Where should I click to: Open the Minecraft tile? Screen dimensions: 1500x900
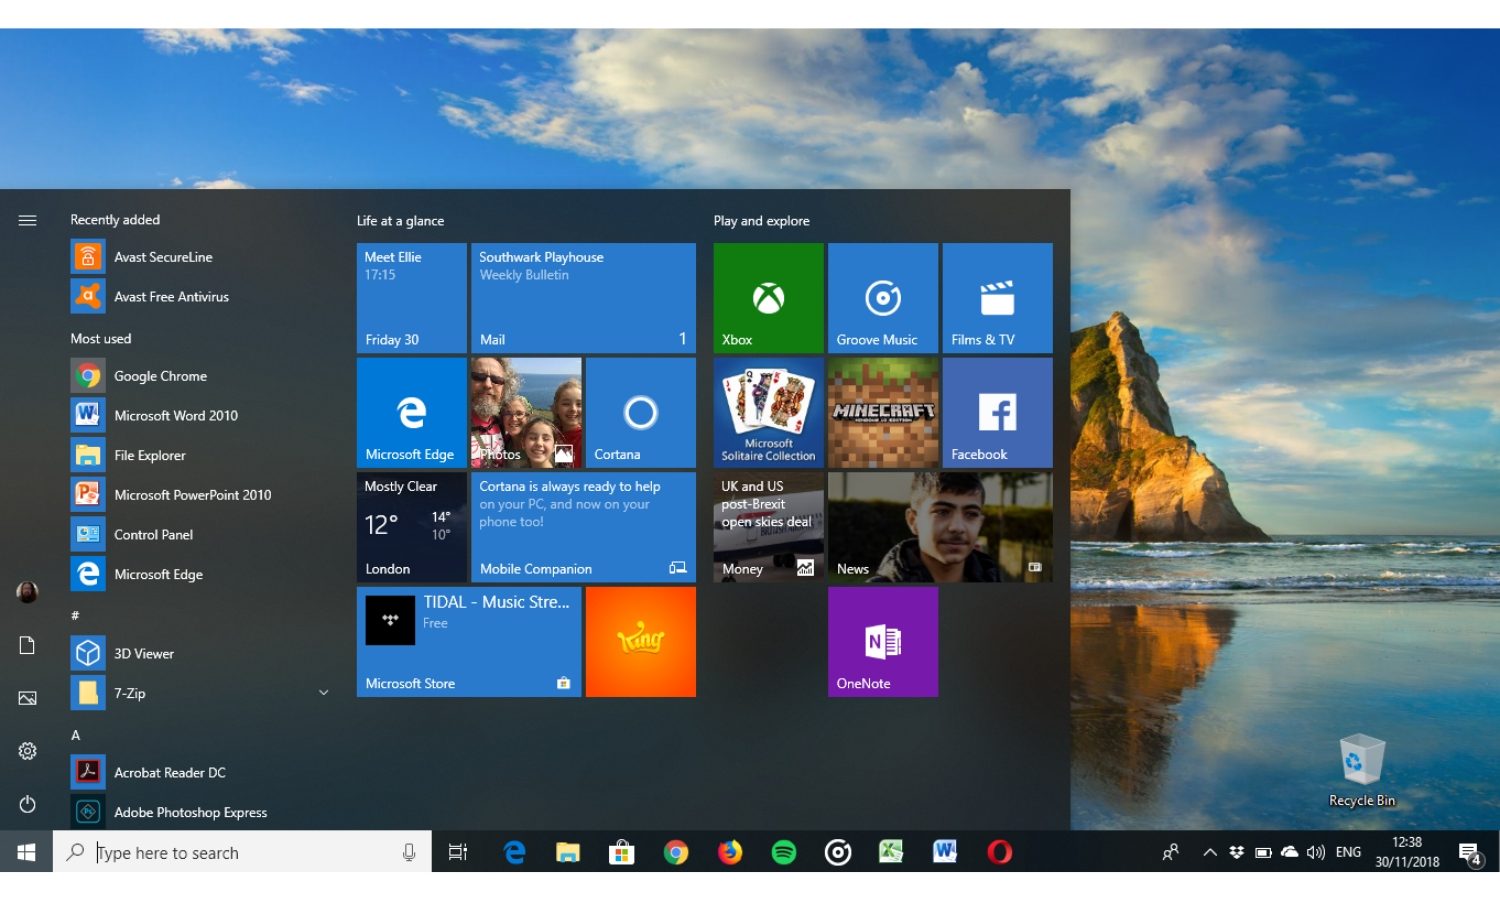point(883,412)
